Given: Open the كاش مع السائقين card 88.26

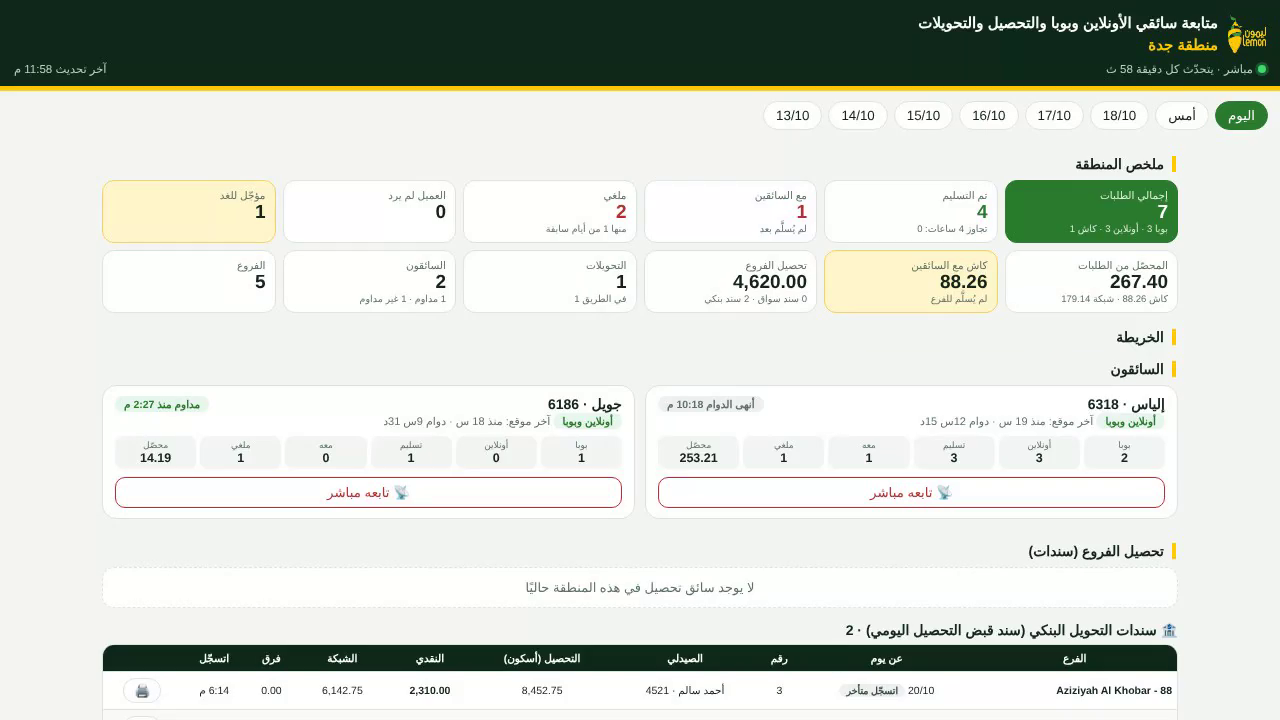Looking at the screenshot, I should (x=911, y=281).
